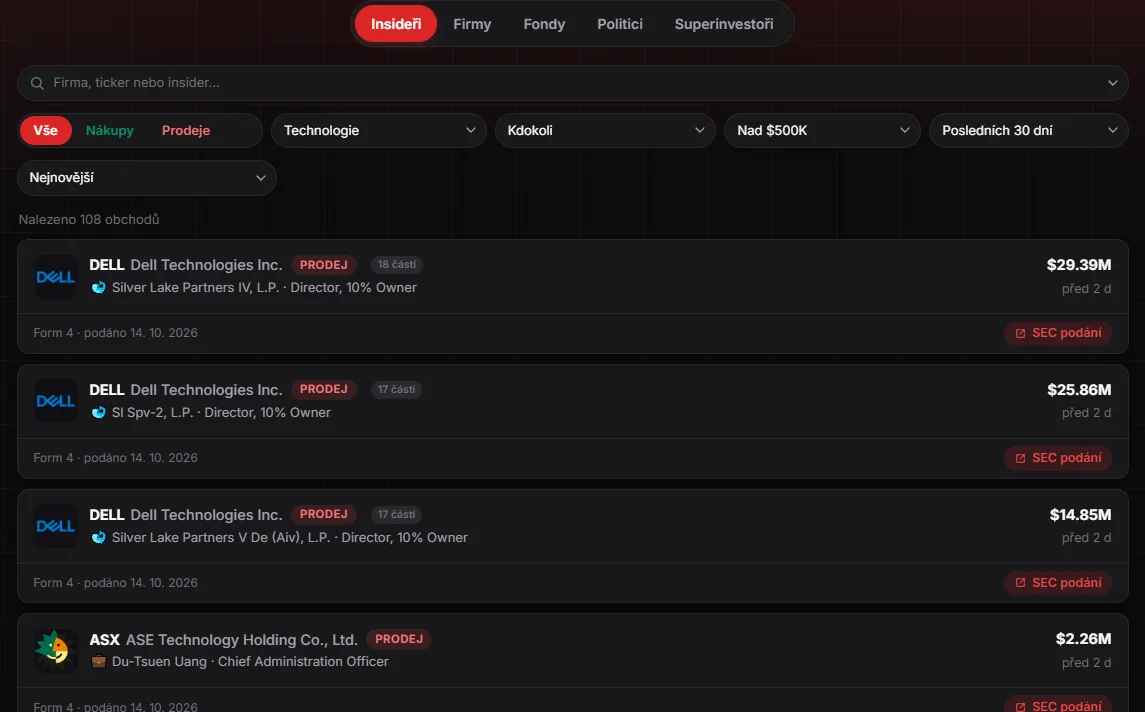Open SEC podání for the $25.86M trade
The height and width of the screenshot is (712, 1145).
click(1058, 458)
